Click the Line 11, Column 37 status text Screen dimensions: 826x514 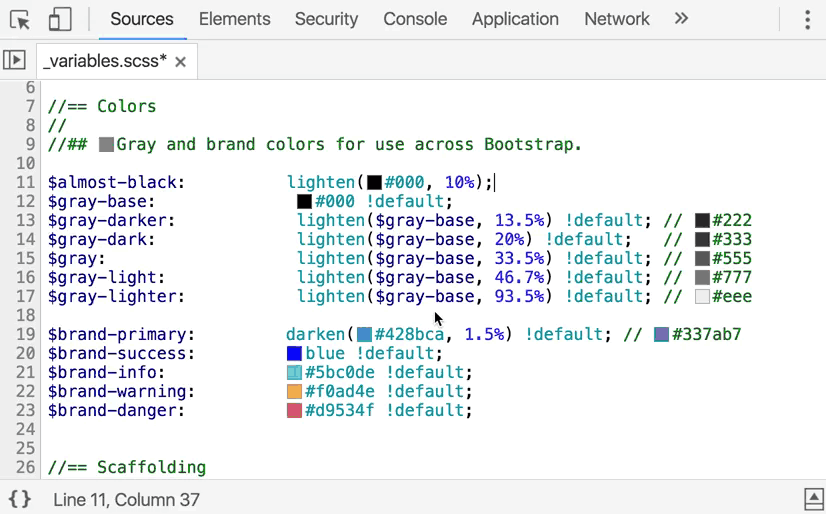pos(126,499)
